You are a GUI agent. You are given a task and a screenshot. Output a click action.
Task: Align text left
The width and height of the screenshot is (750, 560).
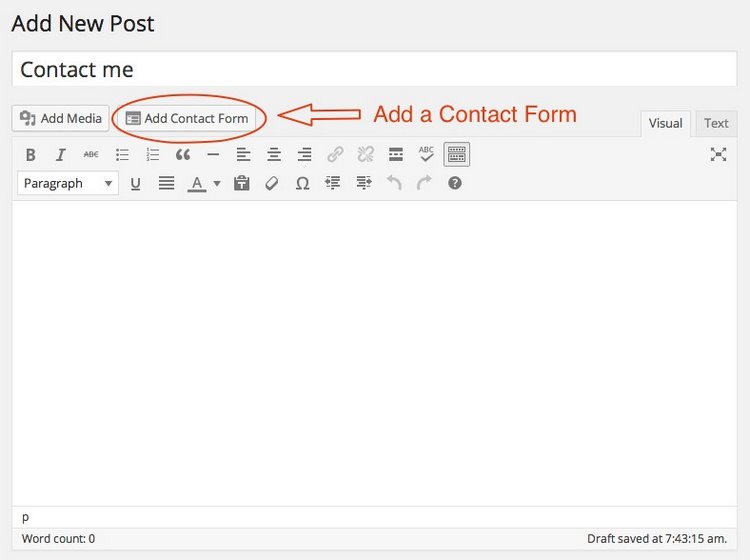tap(243, 154)
